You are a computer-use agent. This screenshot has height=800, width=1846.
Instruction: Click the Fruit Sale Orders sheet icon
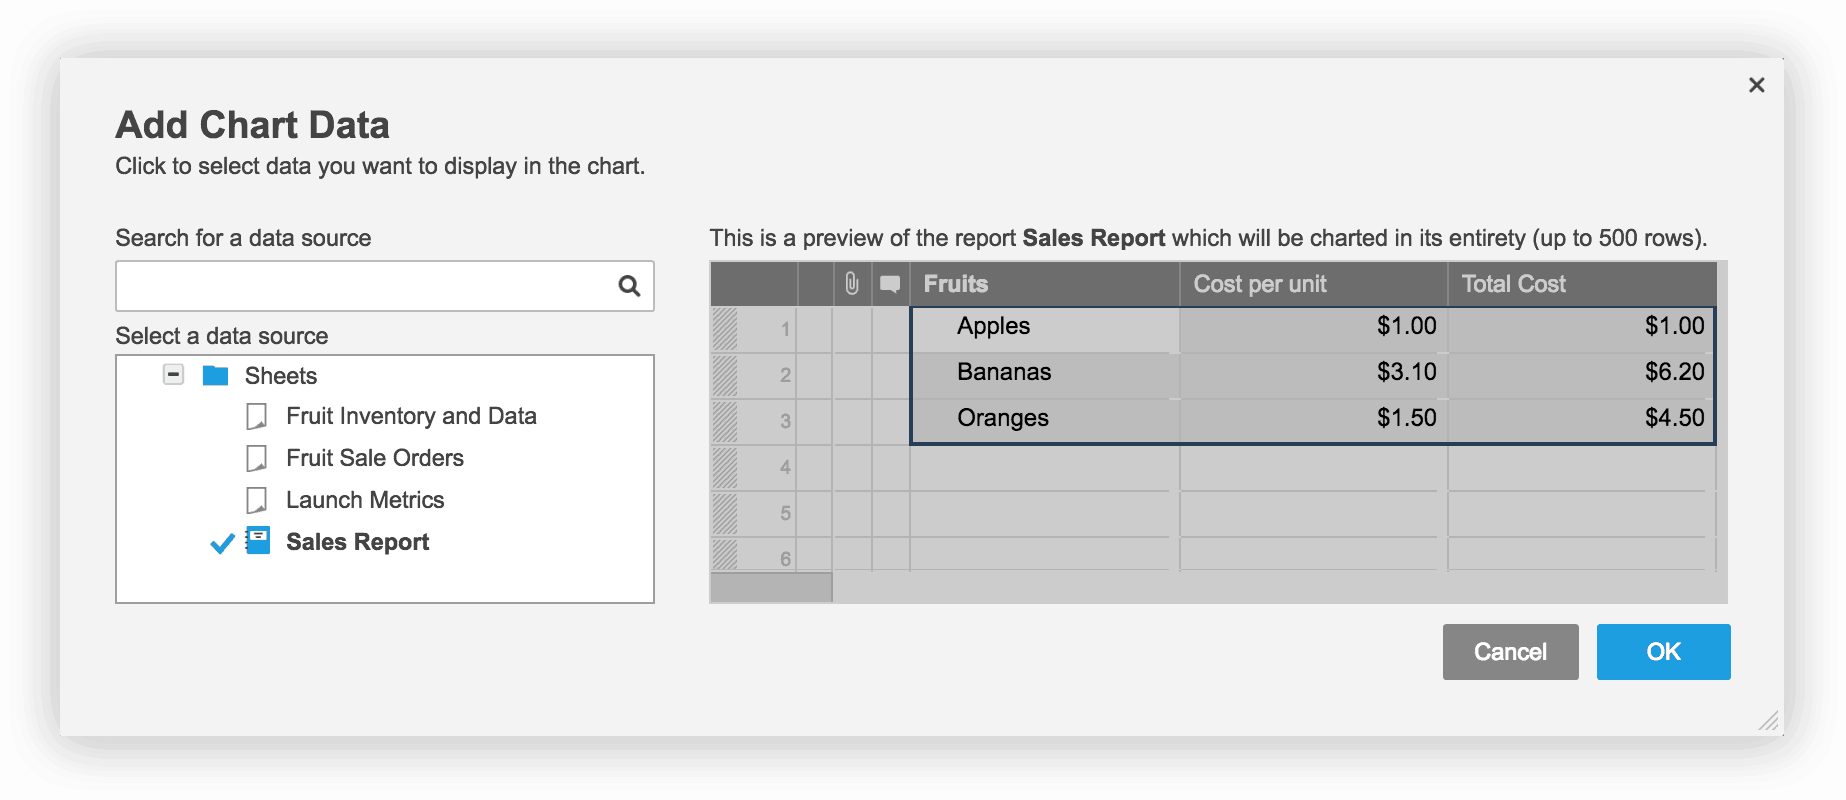click(257, 458)
